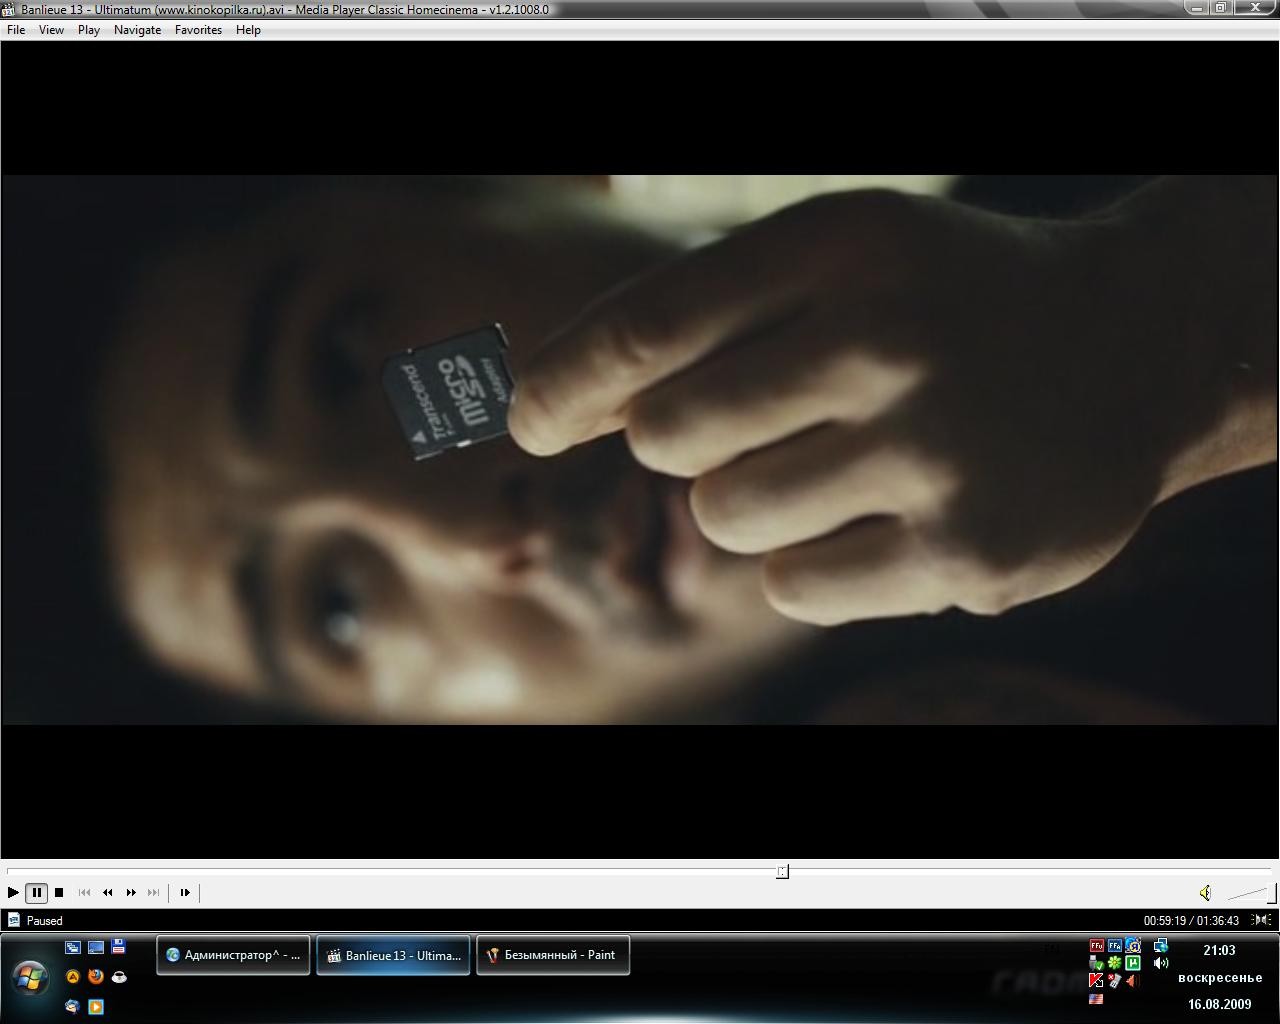Screen dimensions: 1280x1024
Task: Click the safely remove hardware tray icon
Action: point(1097,963)
